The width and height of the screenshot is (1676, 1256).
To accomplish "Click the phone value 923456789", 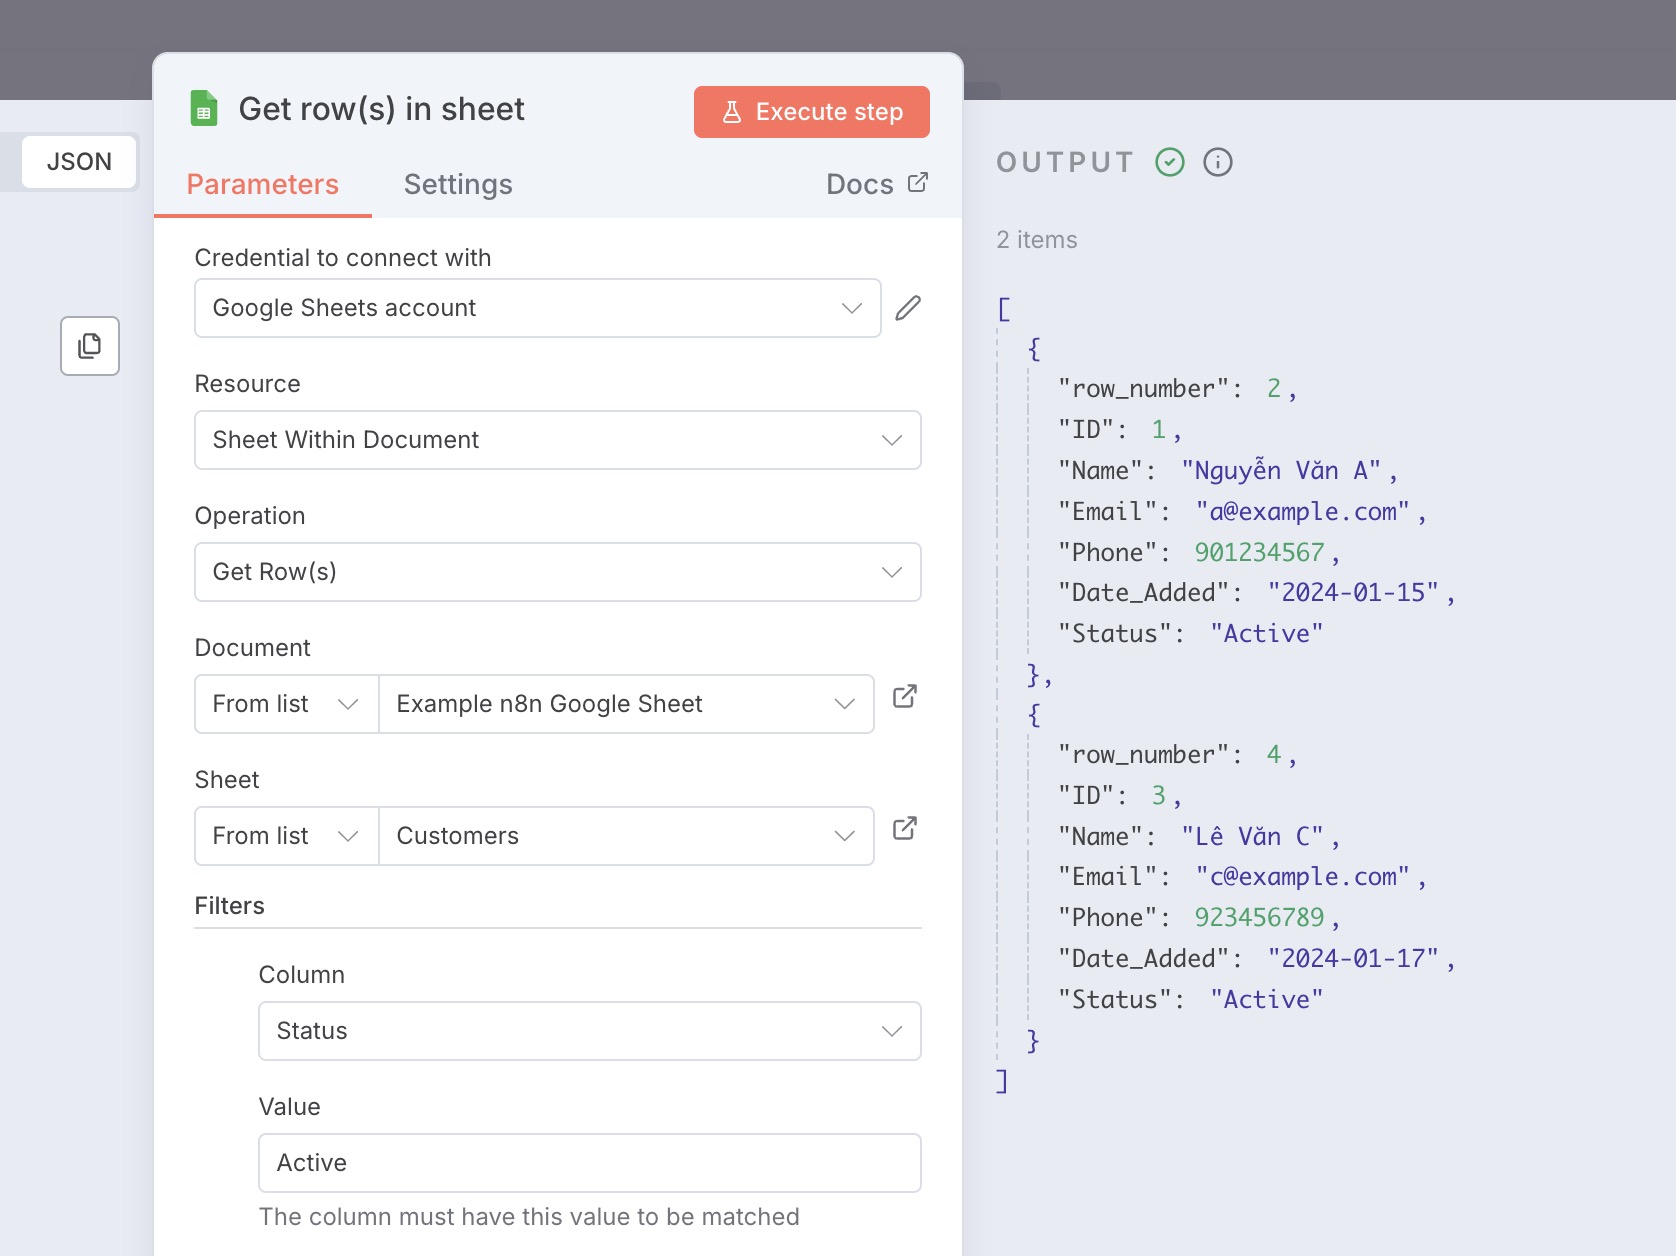I will tap(1259, 918).
